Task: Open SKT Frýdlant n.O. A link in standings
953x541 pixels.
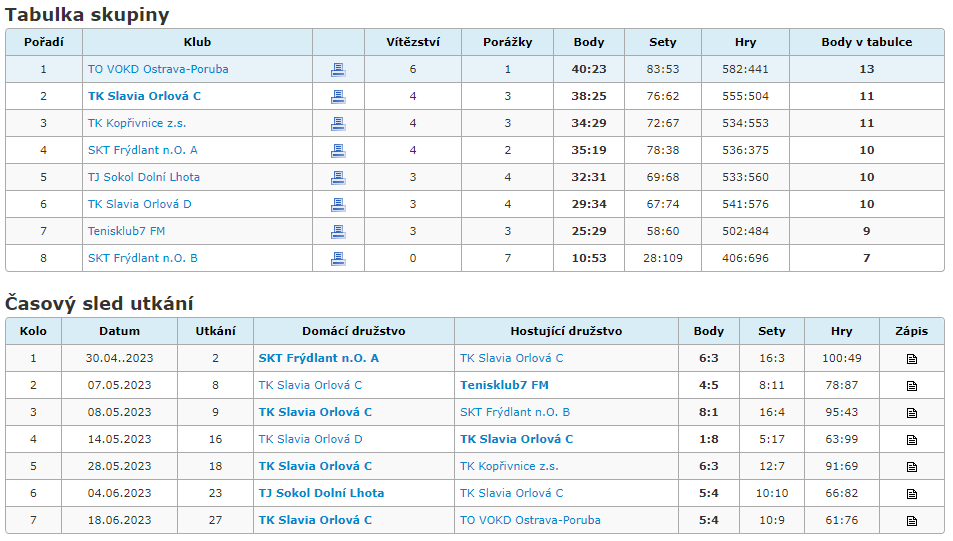Action: click(x=142, y=150)
